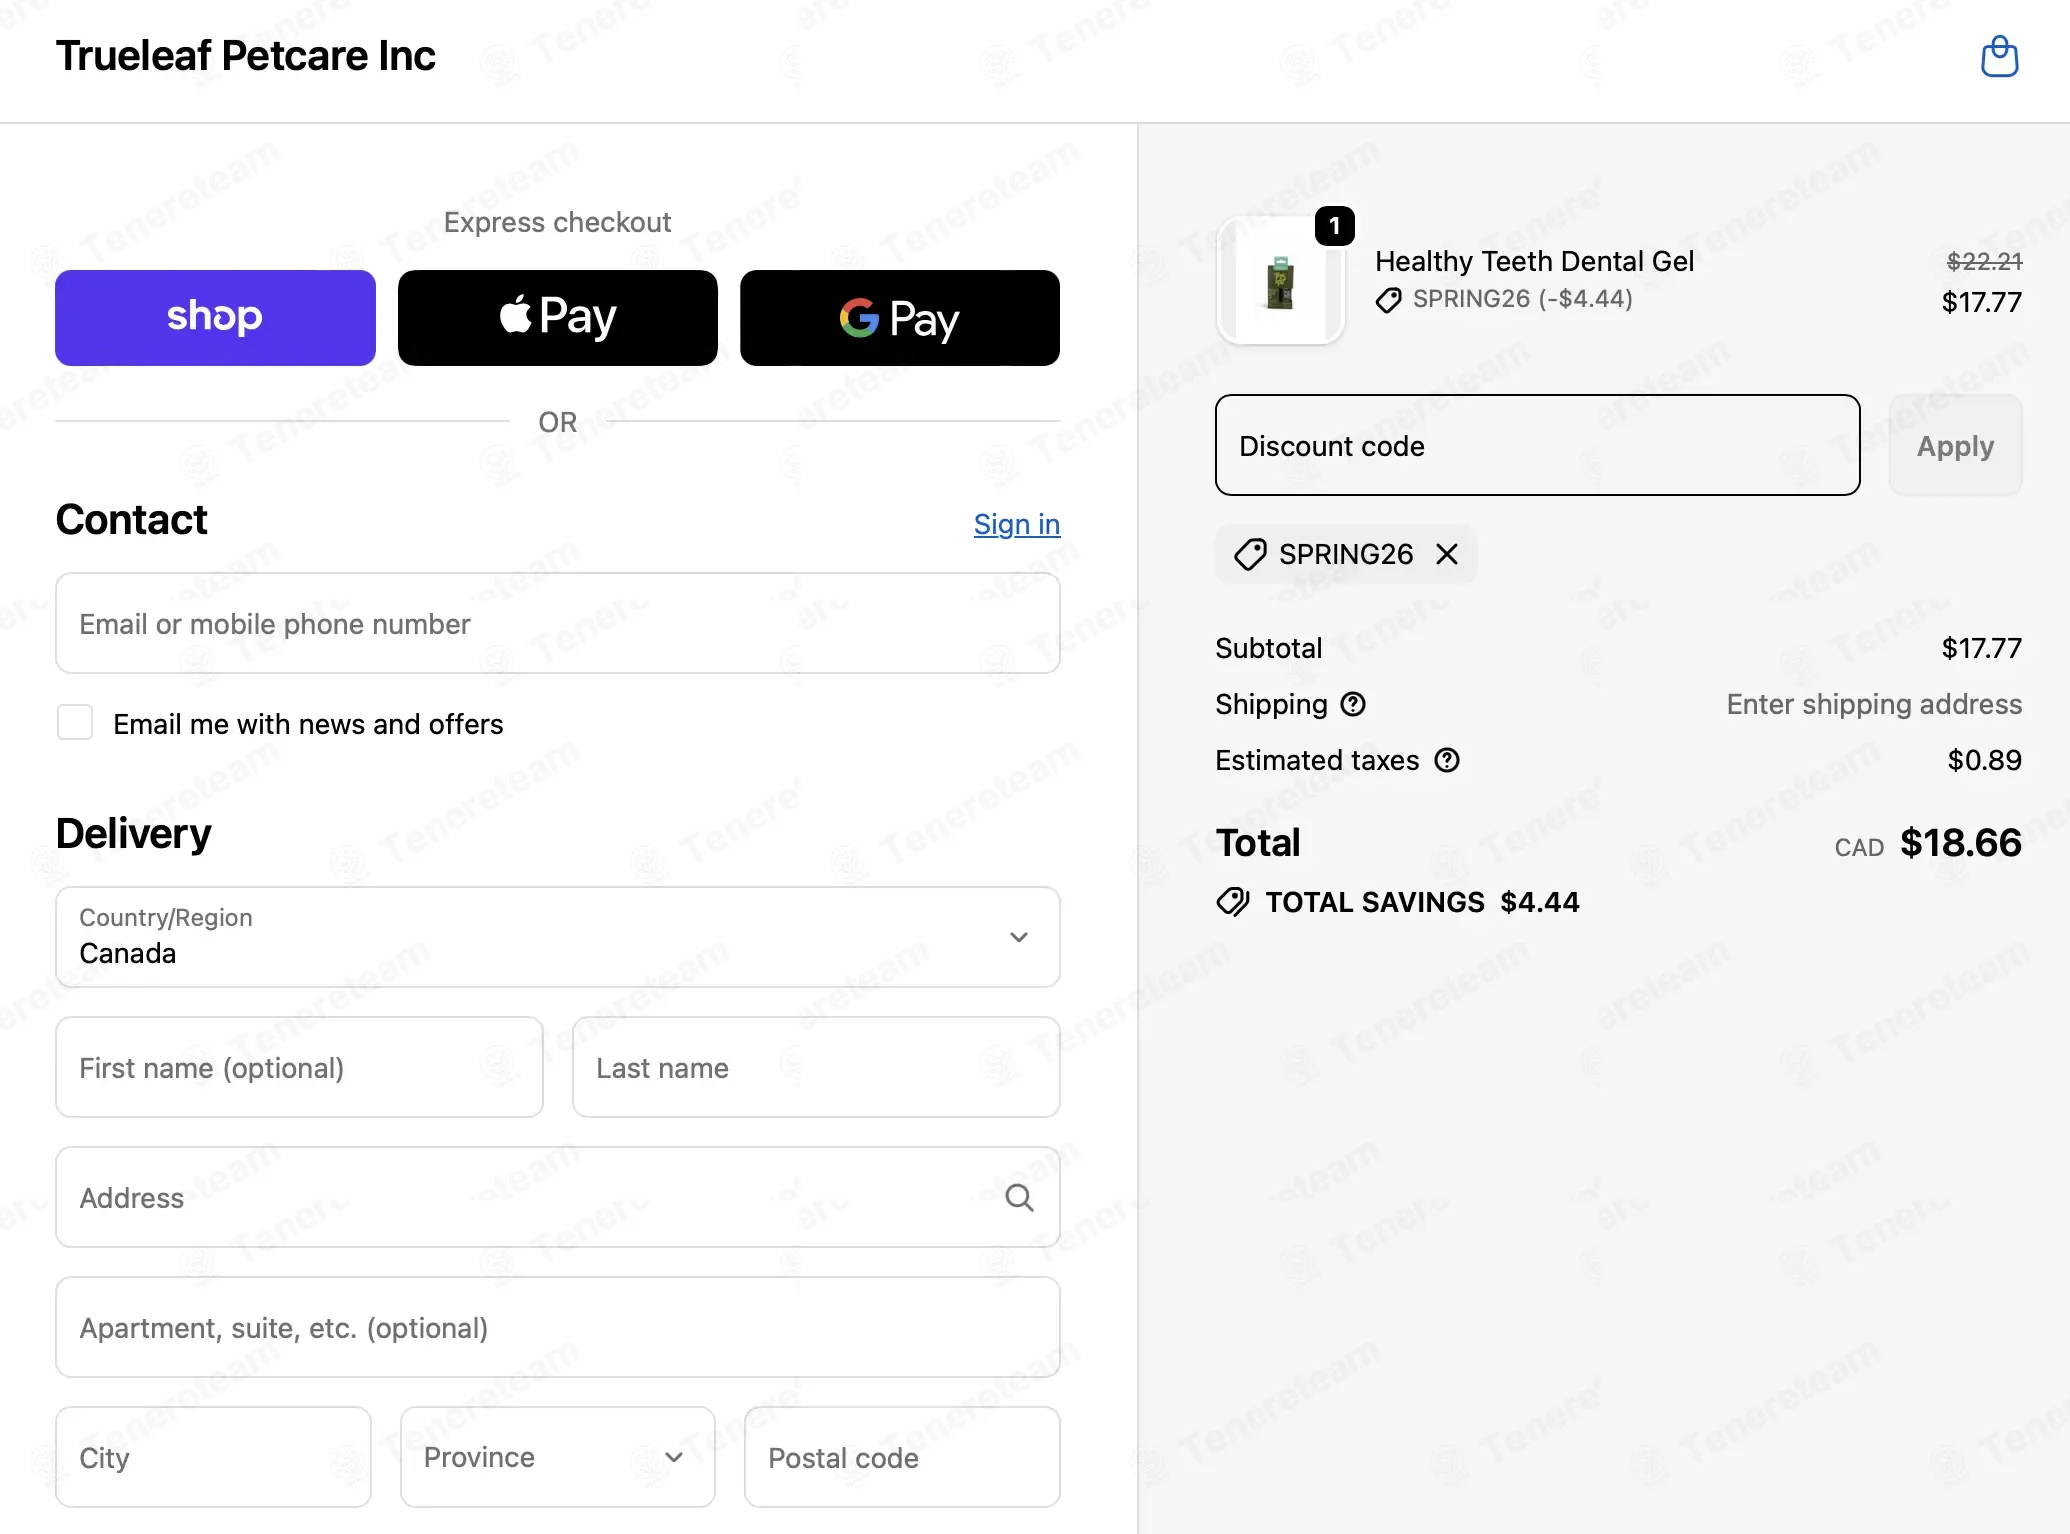Open the Sign in link

pos(1017,524)
